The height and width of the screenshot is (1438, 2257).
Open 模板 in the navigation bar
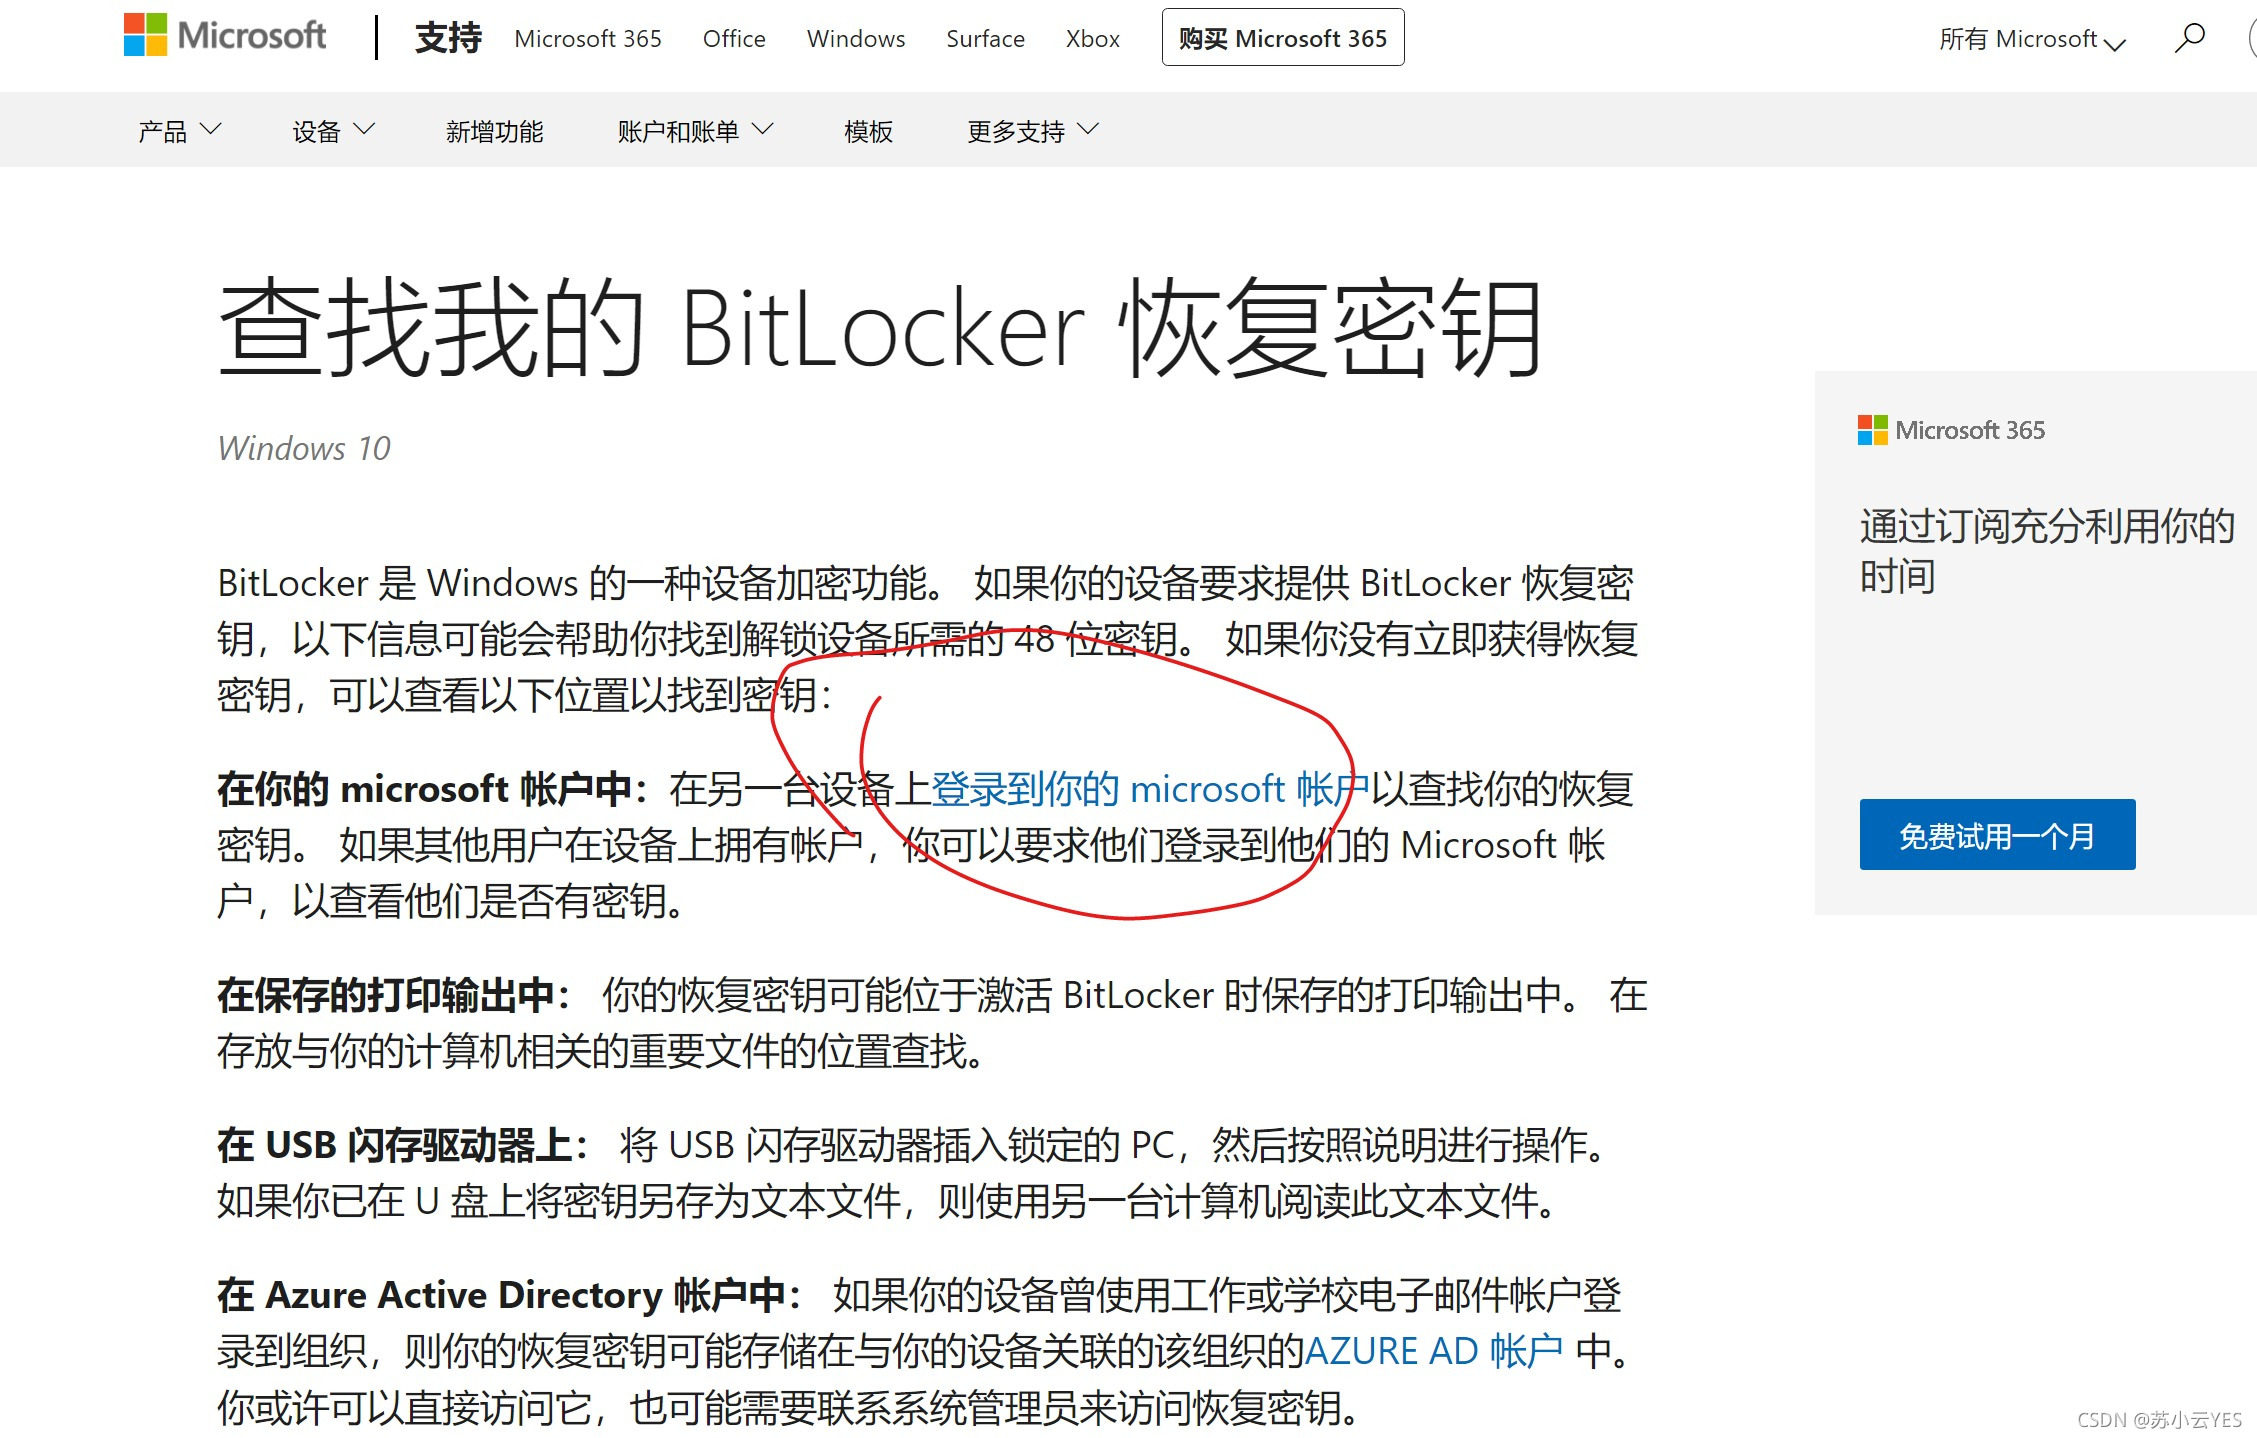tap(868, 131)
